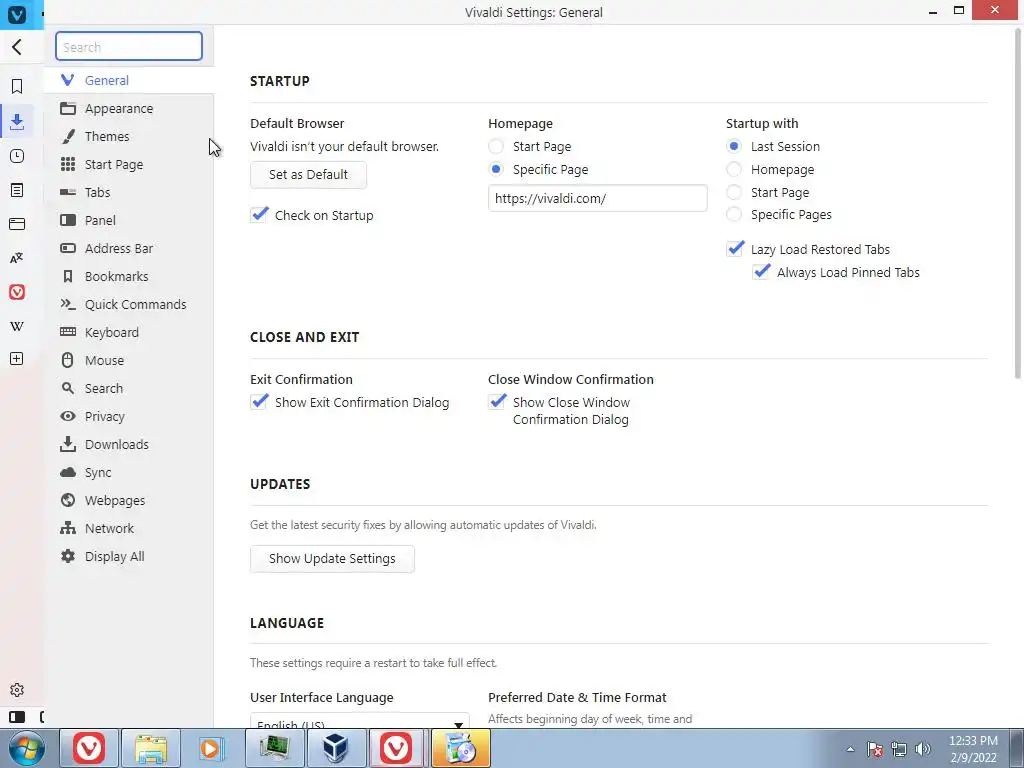Open the Wikipedia web panel icon

coord(17,326)
